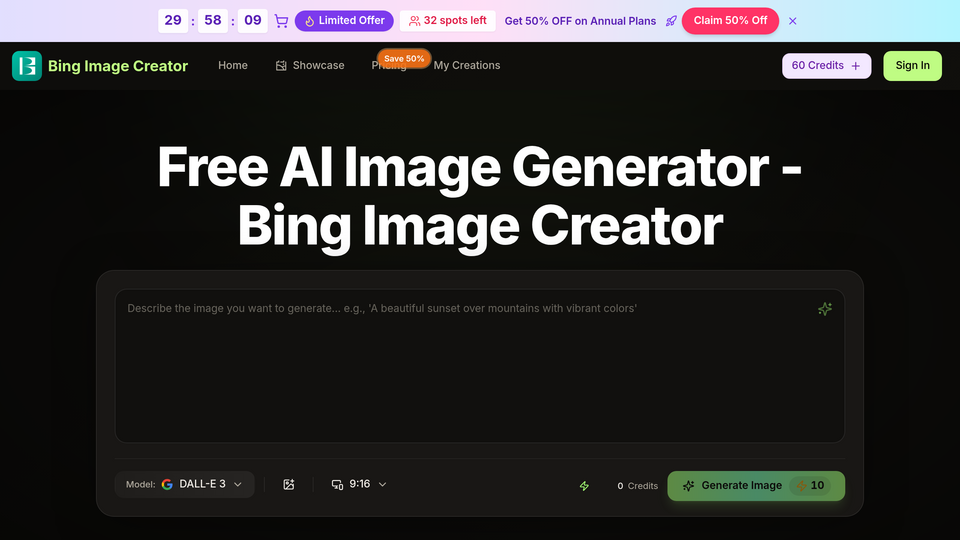Click the Sign In button
This screenshot has height=540, width=960.
point(912,66)
